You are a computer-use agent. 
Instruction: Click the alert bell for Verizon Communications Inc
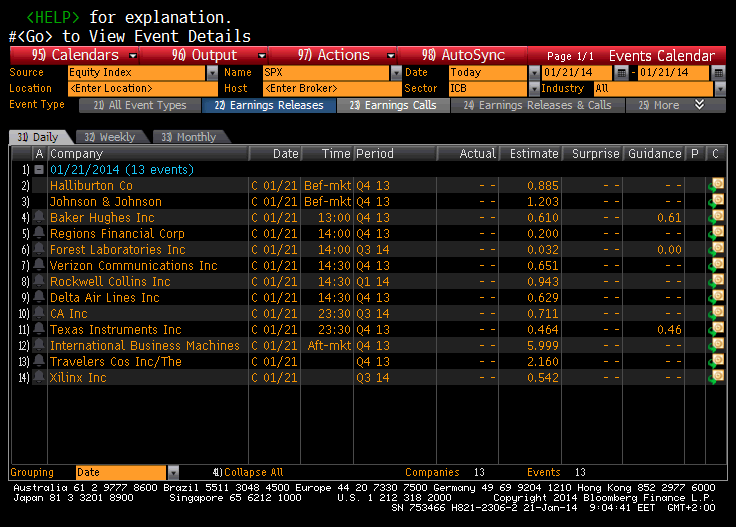[39, 265]
